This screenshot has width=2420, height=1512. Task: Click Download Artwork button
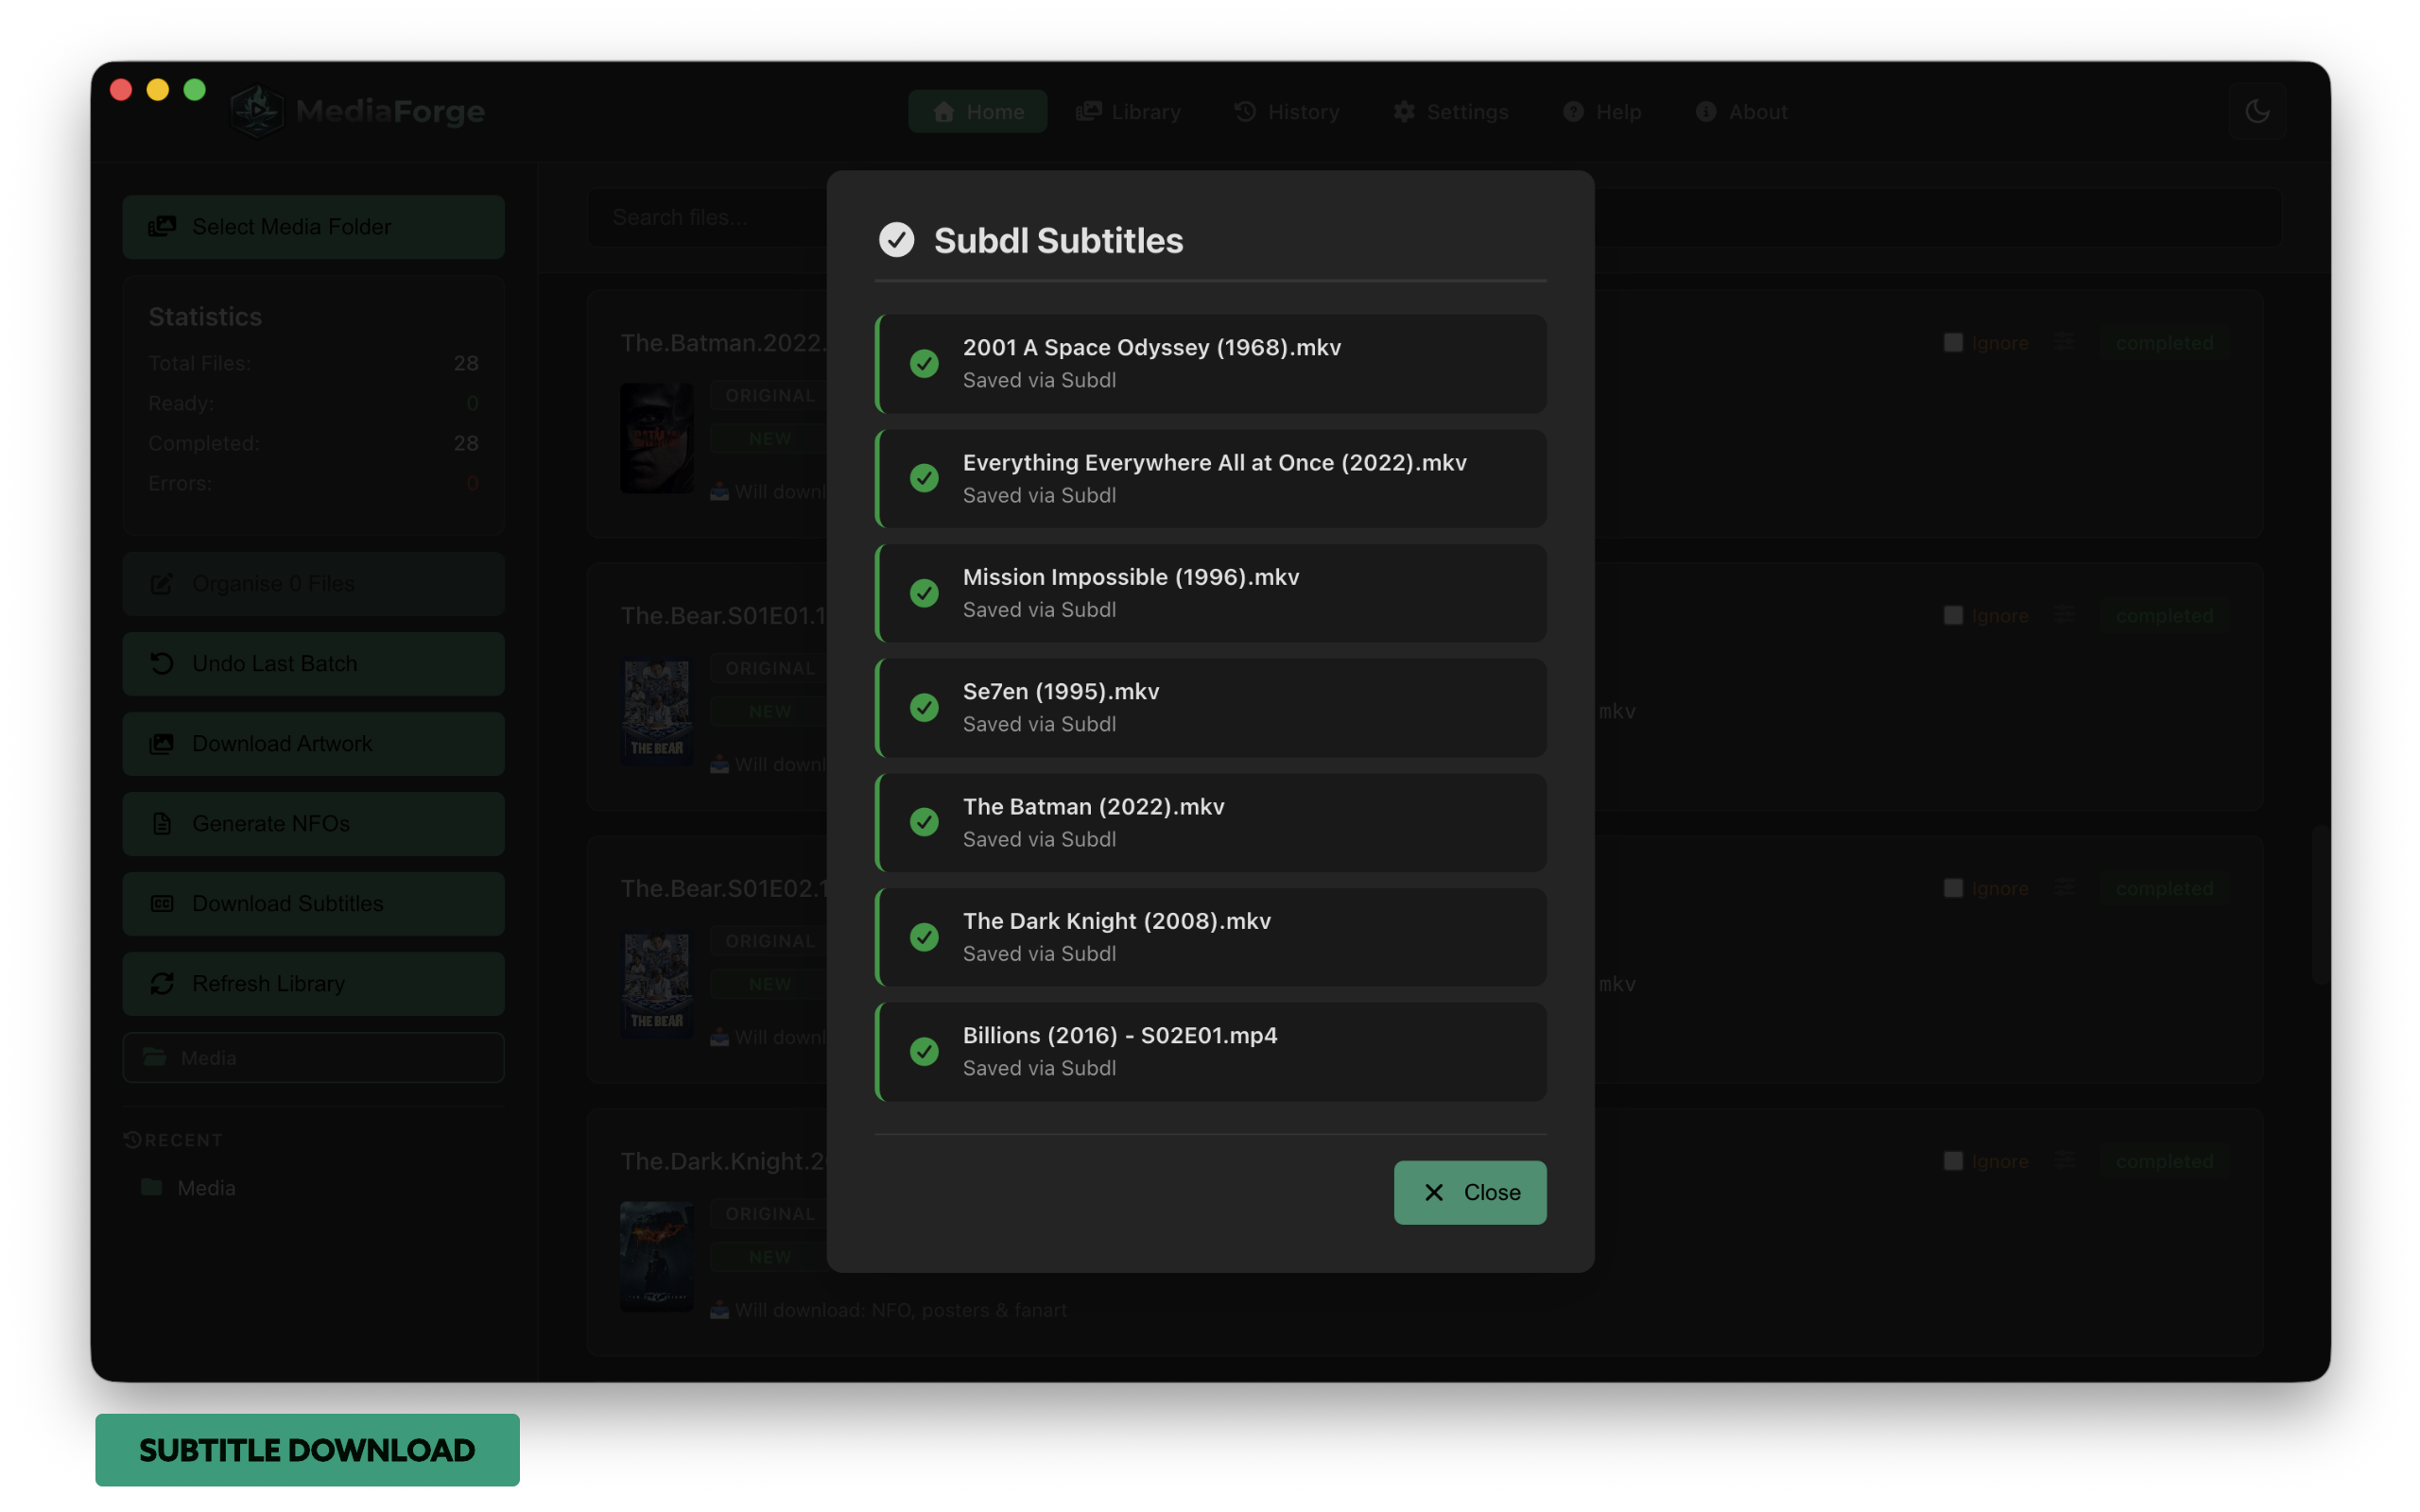(x=313, y=743)
